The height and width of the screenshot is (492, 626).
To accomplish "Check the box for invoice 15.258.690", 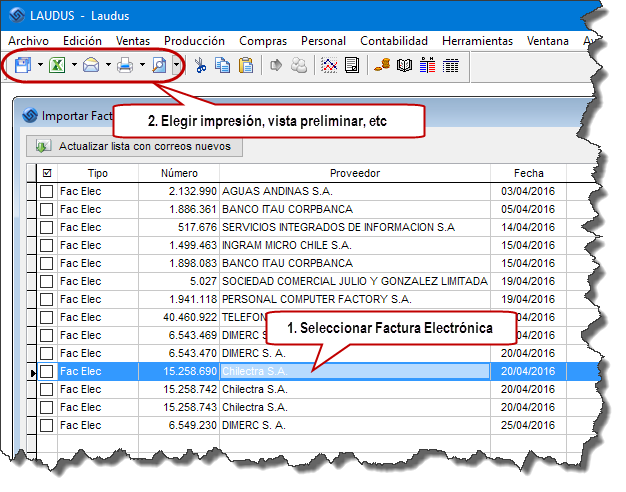I will coord(47,371).
